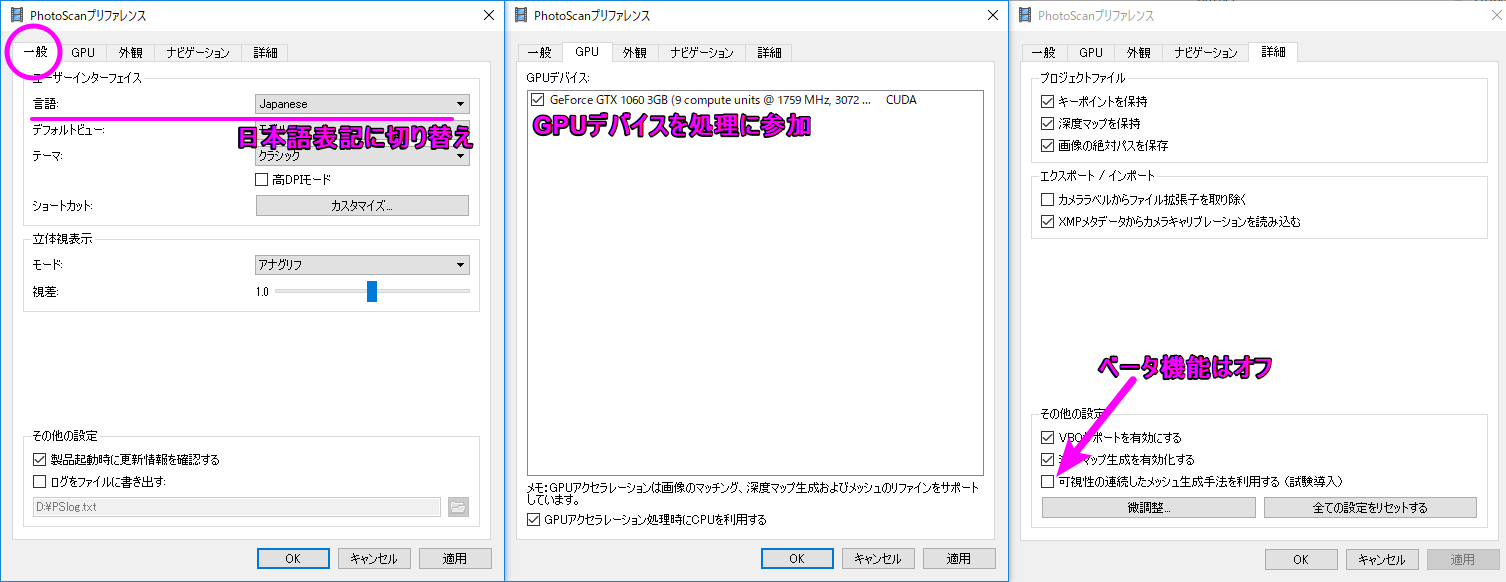This screenshot has width=1506, height=582.
Task: Click the CUDA label in the GPU list
Action: [901, 100]
